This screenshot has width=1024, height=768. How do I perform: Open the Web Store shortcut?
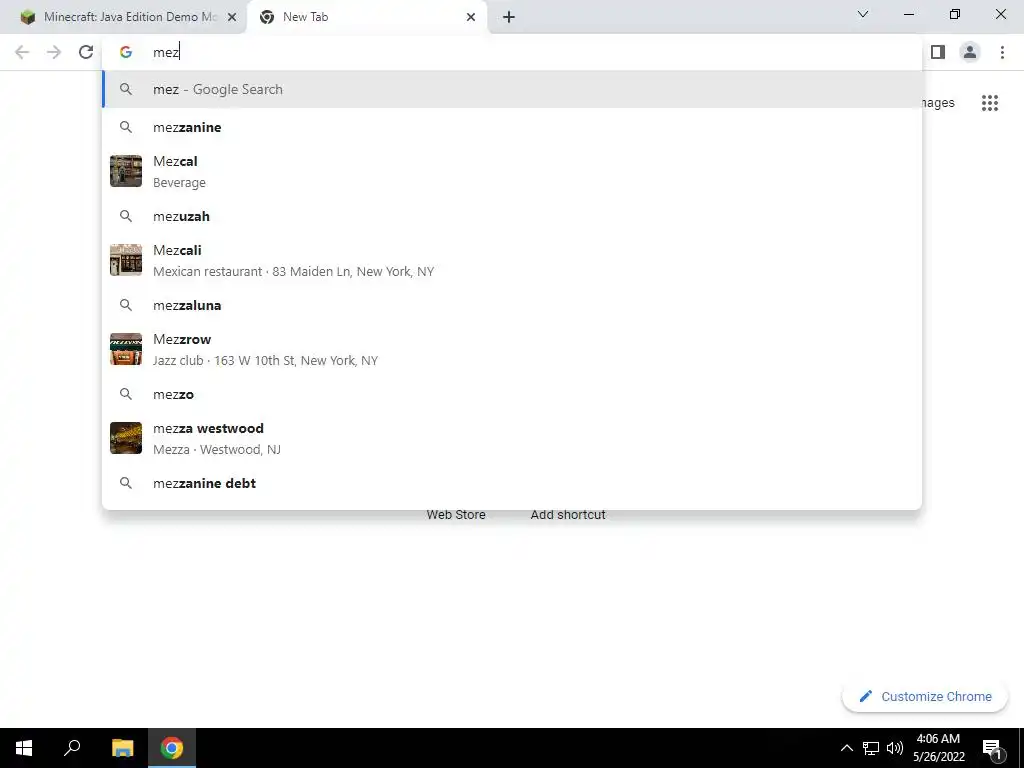click(456, 515)
